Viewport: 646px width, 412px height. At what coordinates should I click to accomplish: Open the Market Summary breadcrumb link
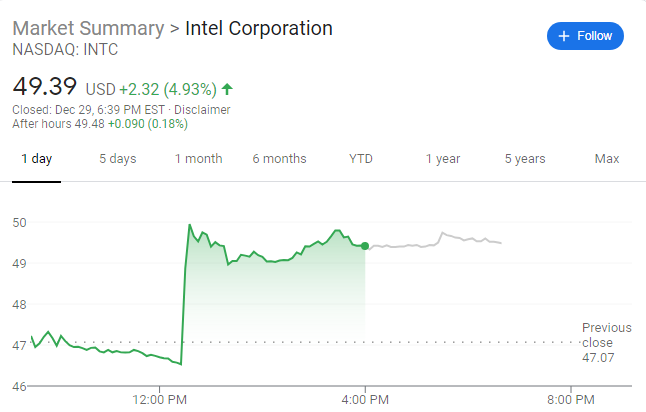click(89, 28)
